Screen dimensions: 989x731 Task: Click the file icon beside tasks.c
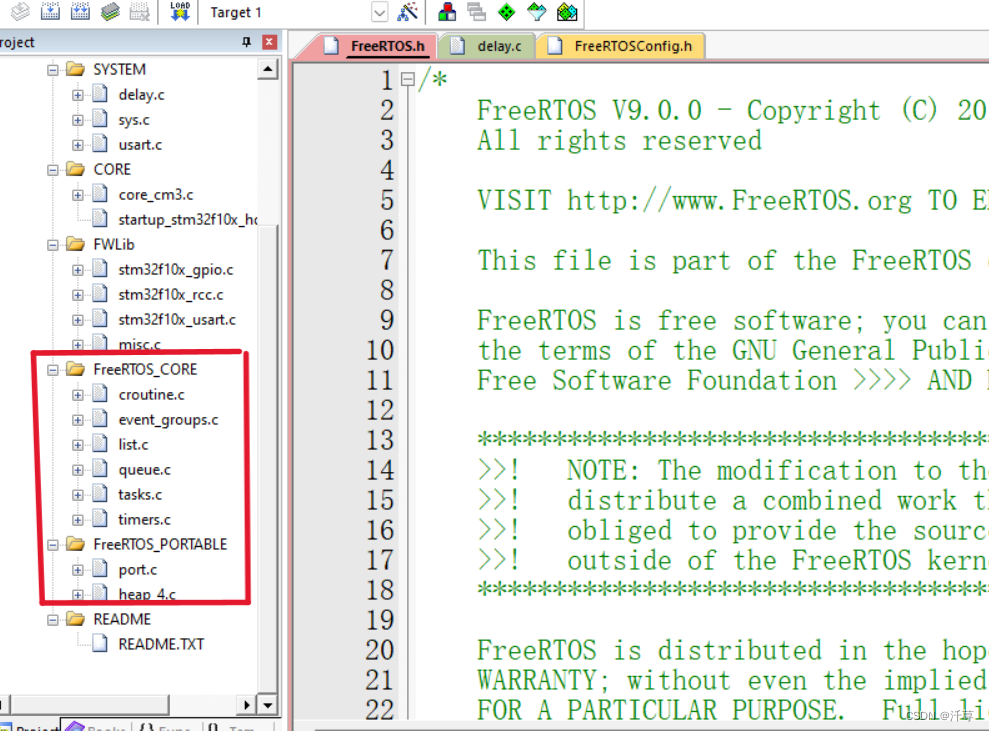100,494
